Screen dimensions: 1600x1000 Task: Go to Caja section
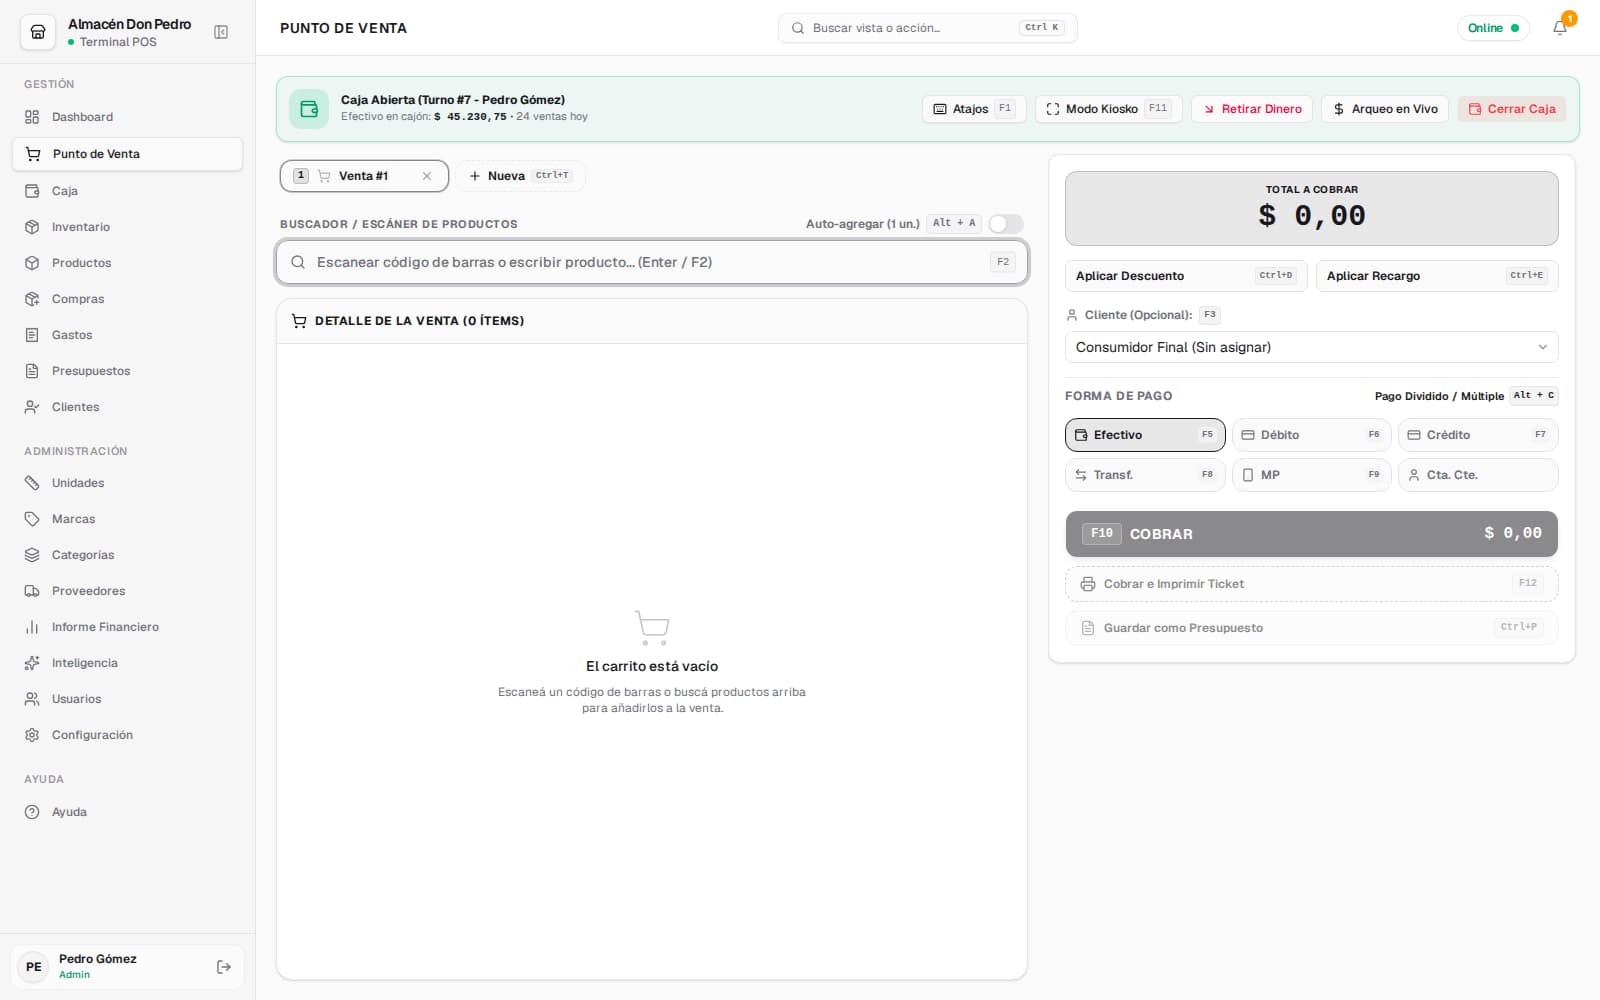point(127,191)
